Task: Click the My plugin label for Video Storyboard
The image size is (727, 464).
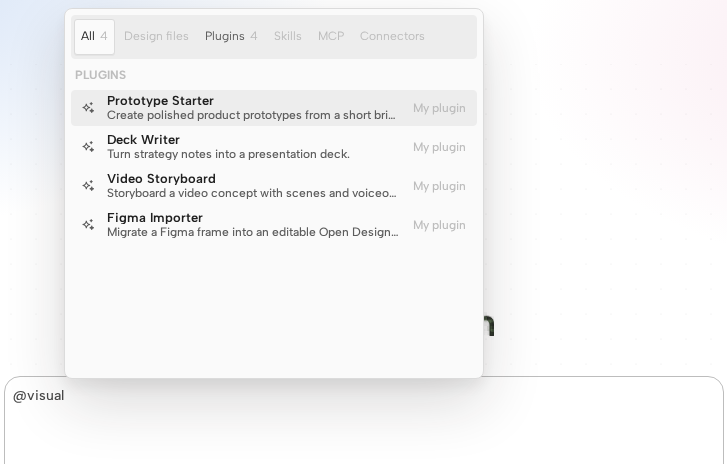Action: tap(439, 186)
